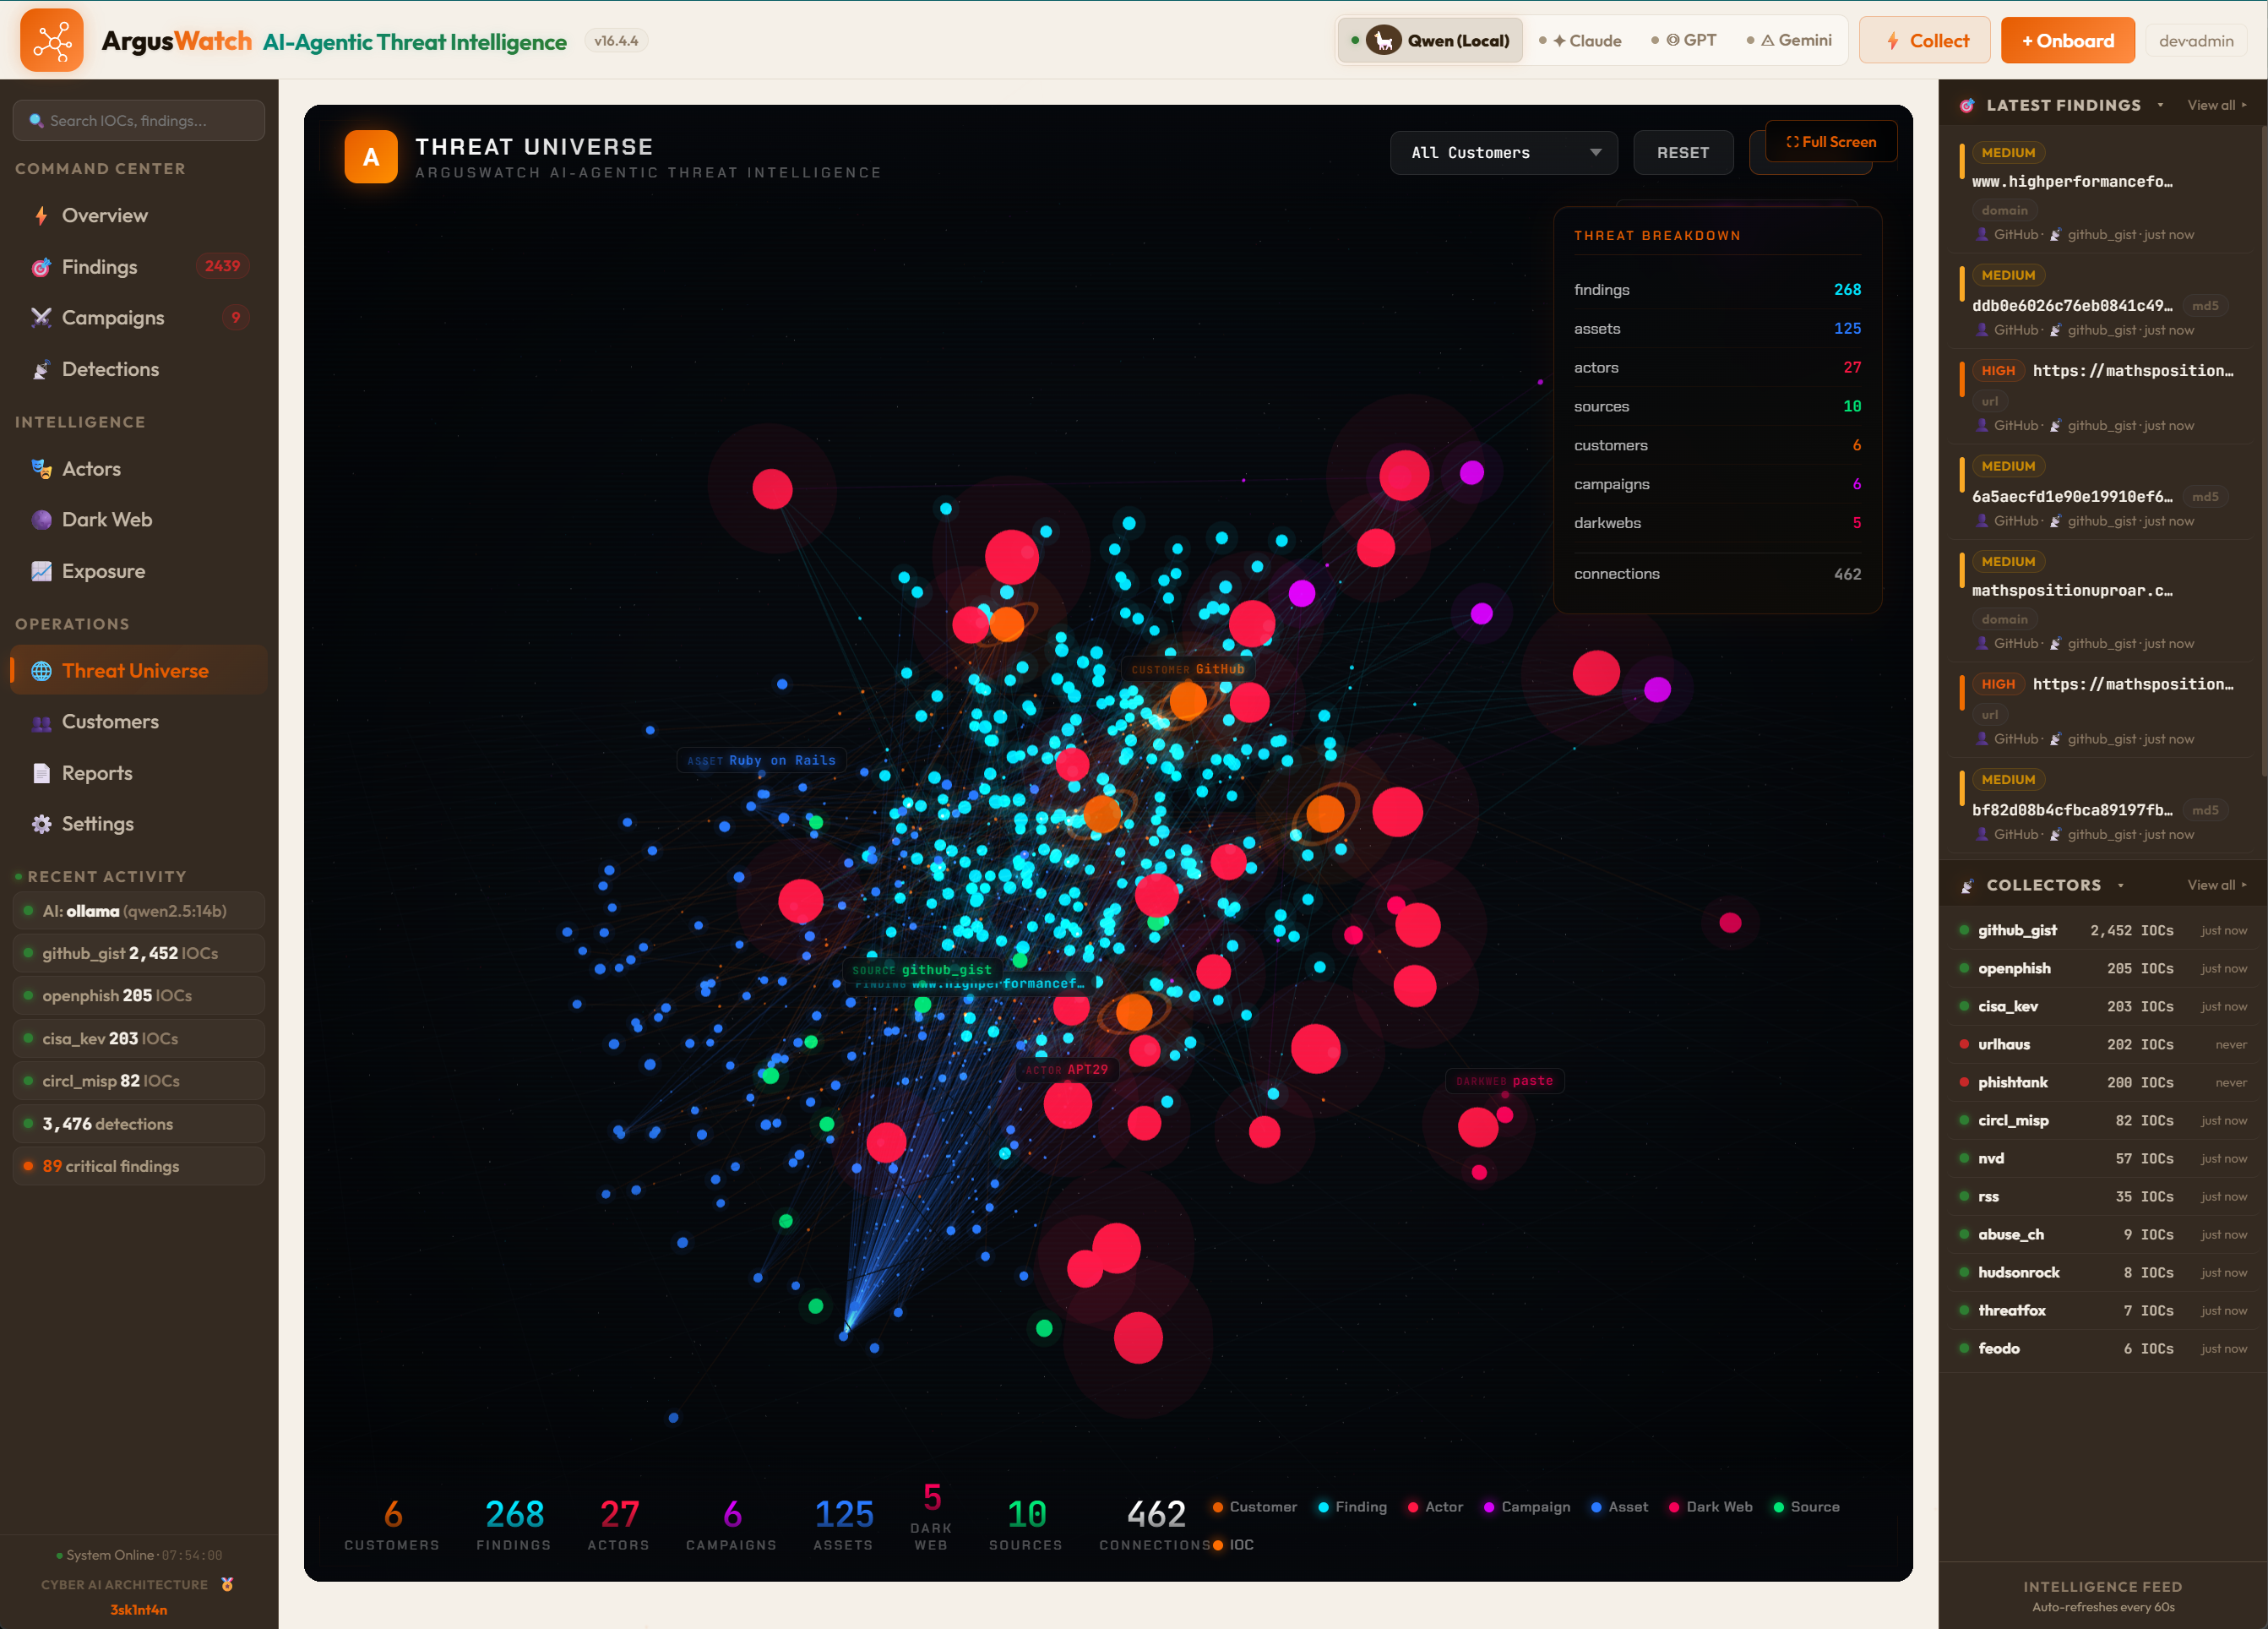
Task: Click the Findings target icon in sidebar
Action: [x=41, y=267]
